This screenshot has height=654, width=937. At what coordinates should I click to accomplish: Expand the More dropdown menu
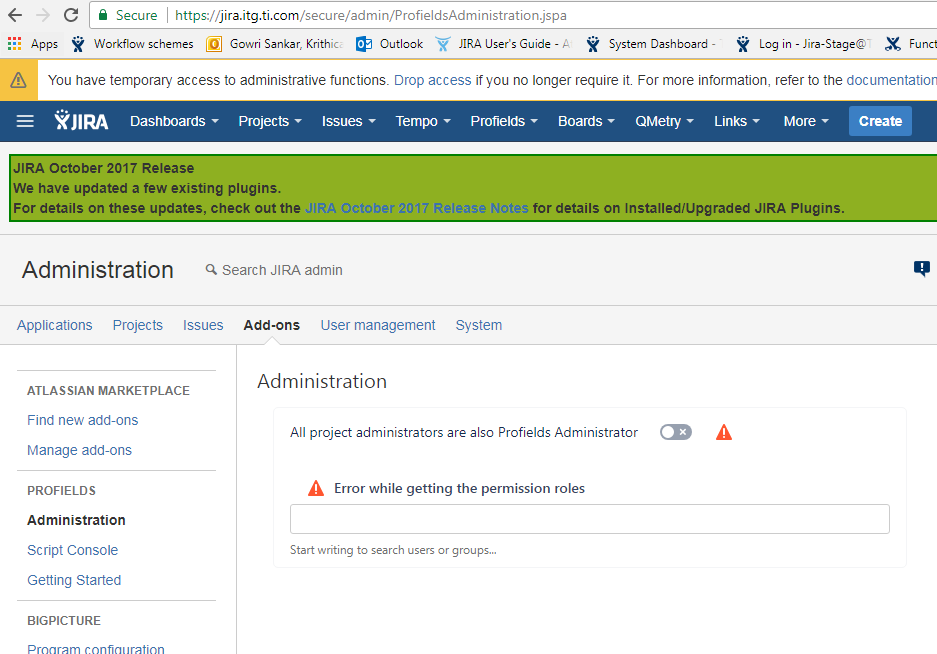(806, 121)
